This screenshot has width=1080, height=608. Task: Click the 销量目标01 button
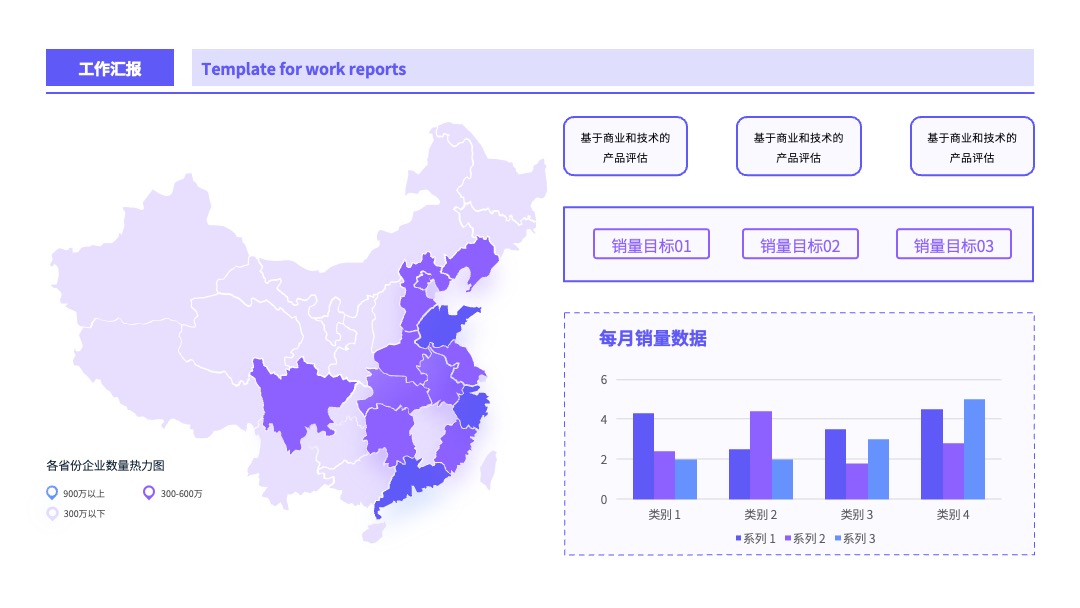[x=651, y=244]
